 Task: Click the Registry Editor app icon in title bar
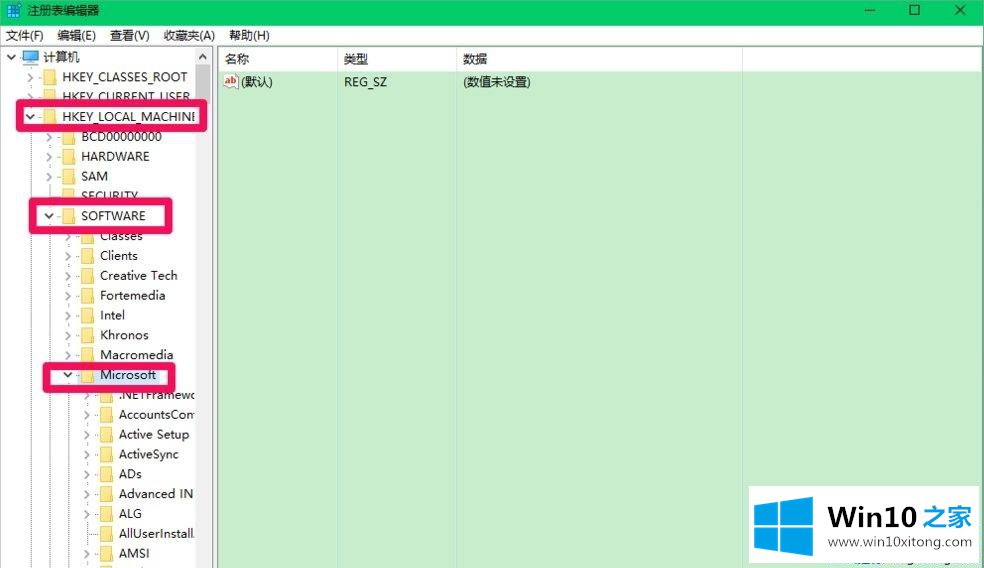13,10
